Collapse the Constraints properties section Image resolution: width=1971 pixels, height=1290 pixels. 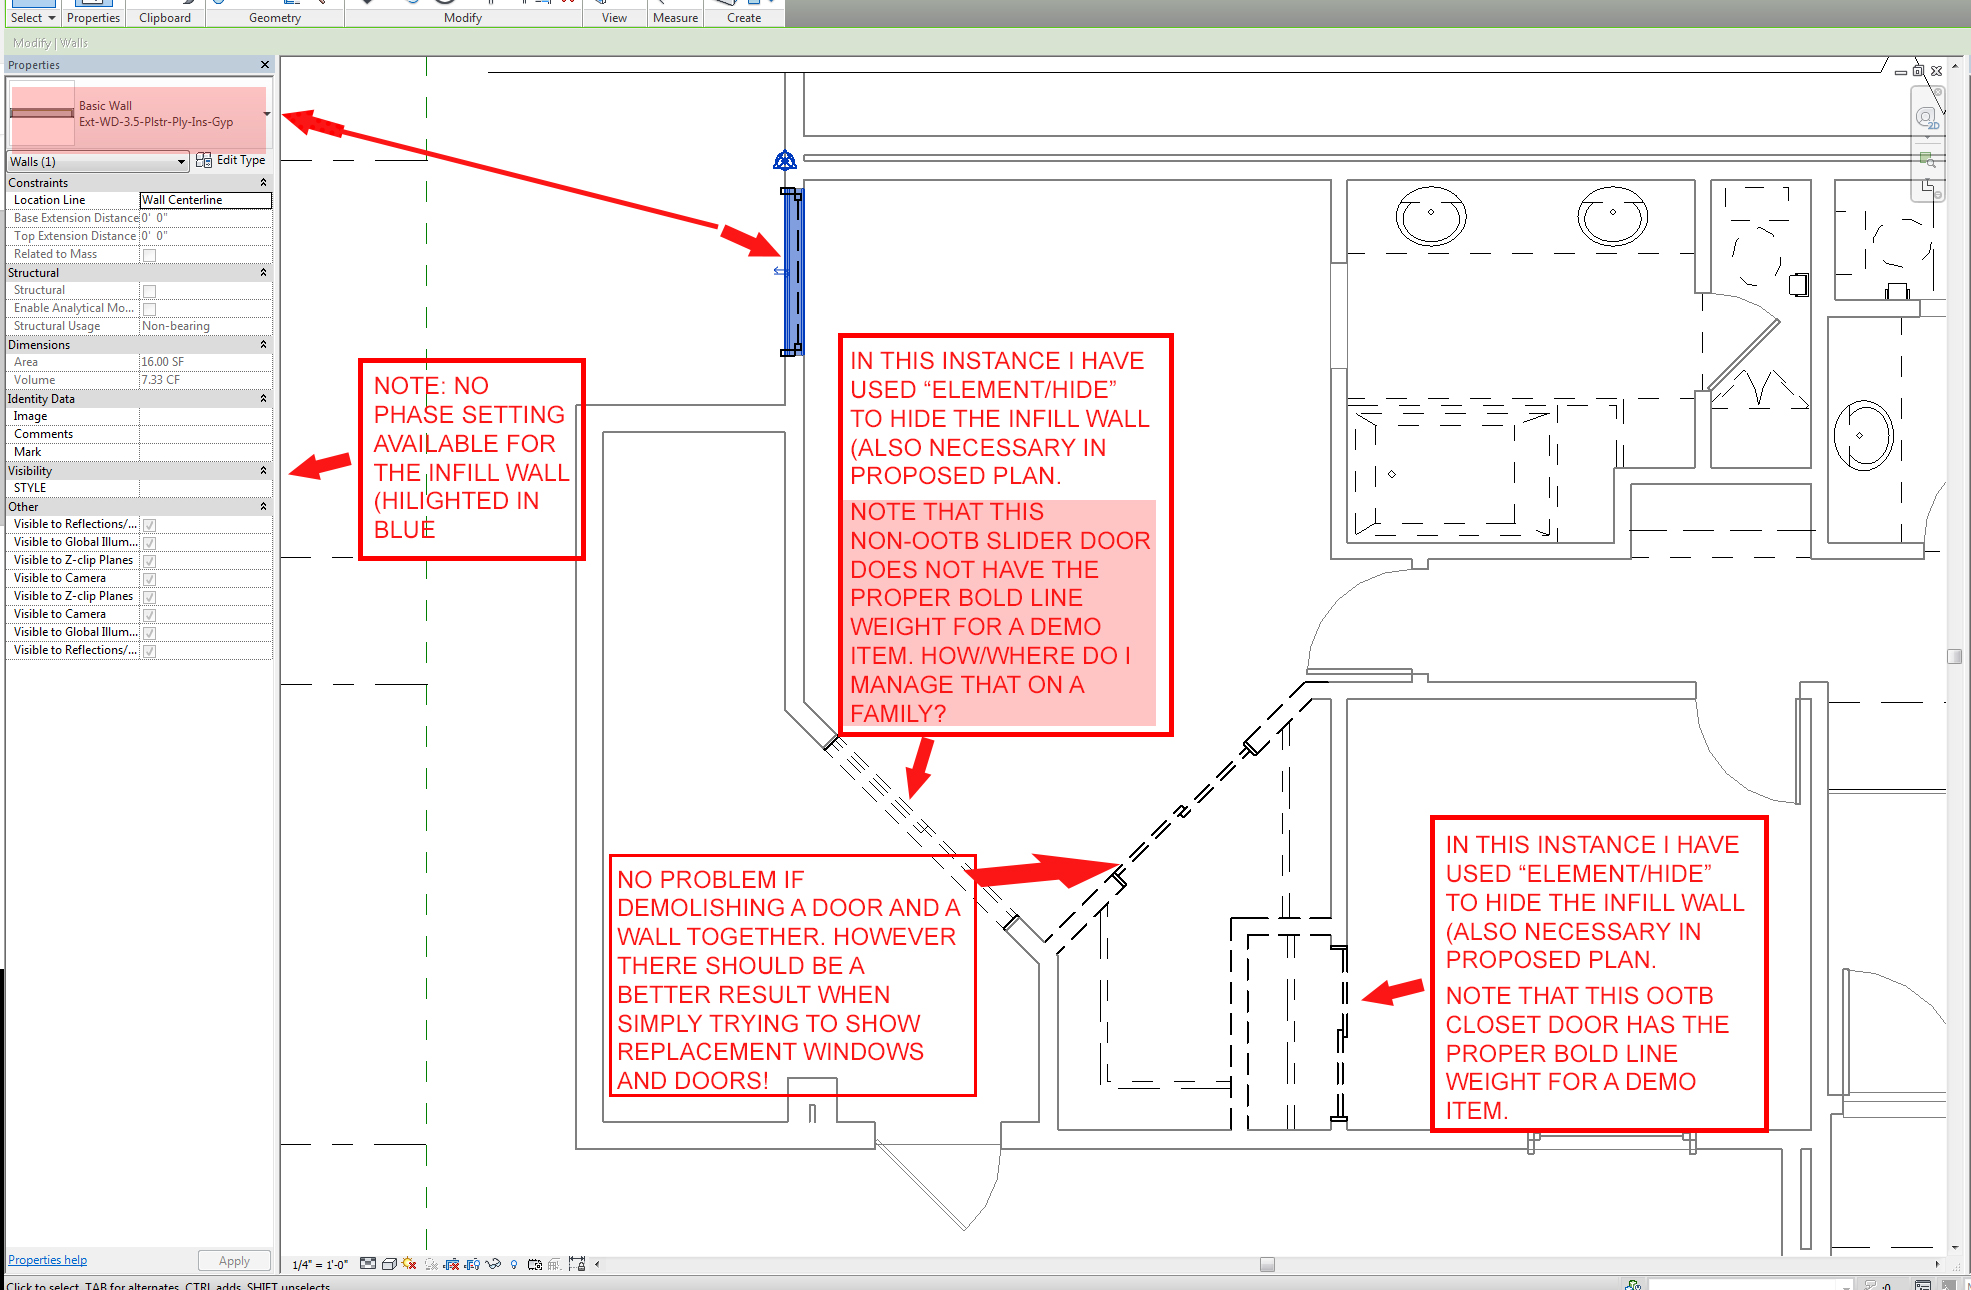click(263, 183)
